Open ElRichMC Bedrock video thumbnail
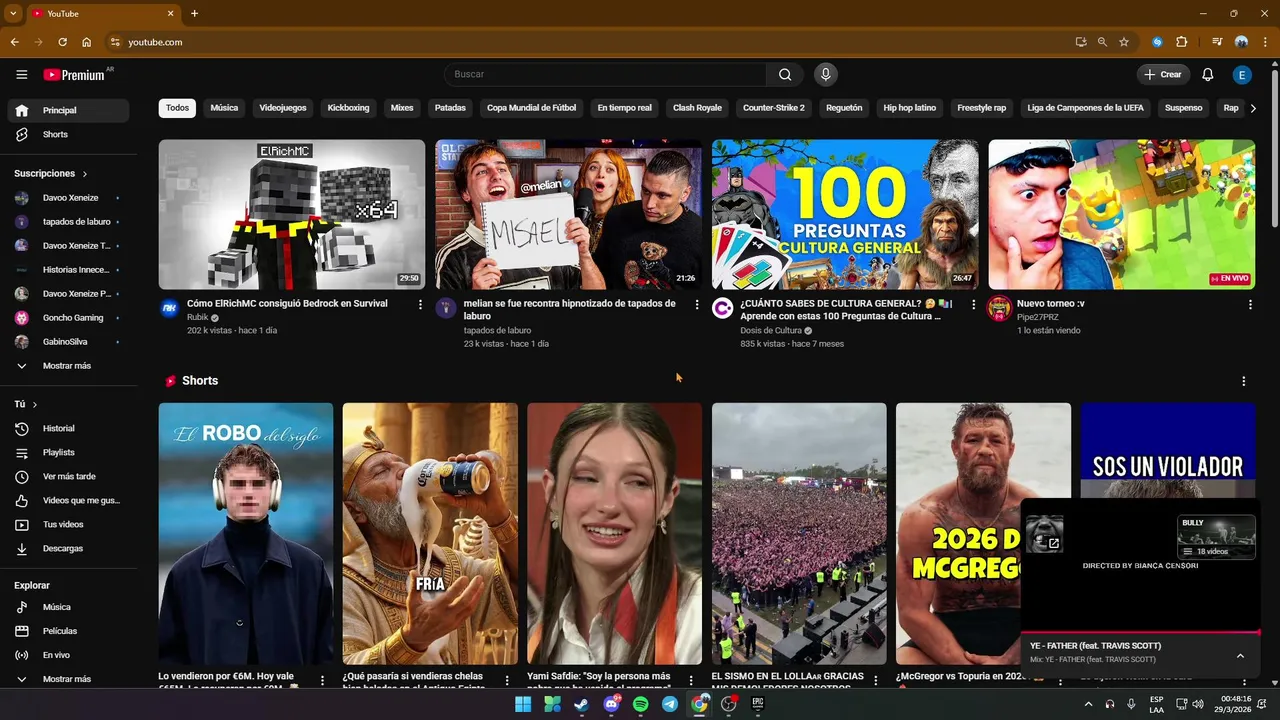The height and width of the screenshot is (720, 1280). tap(292, 214)
